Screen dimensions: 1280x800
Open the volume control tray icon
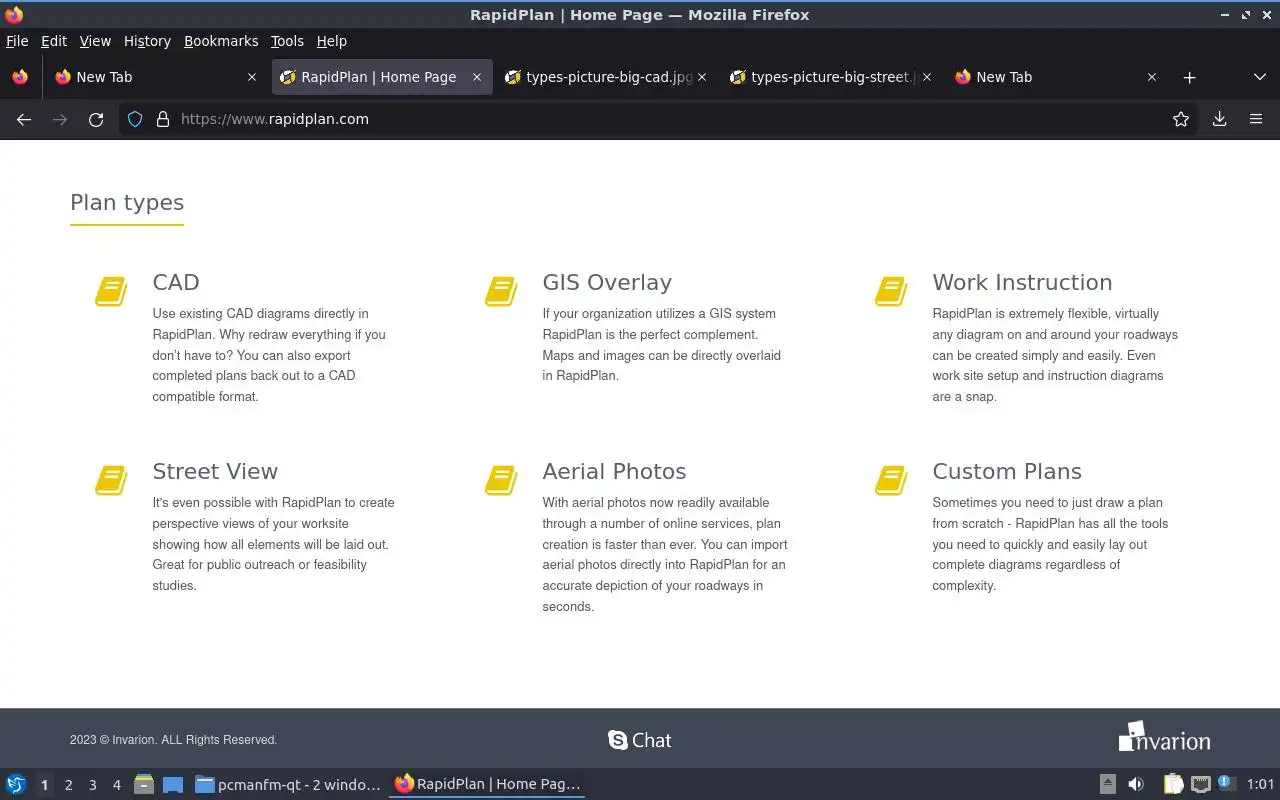(1136, 785)
